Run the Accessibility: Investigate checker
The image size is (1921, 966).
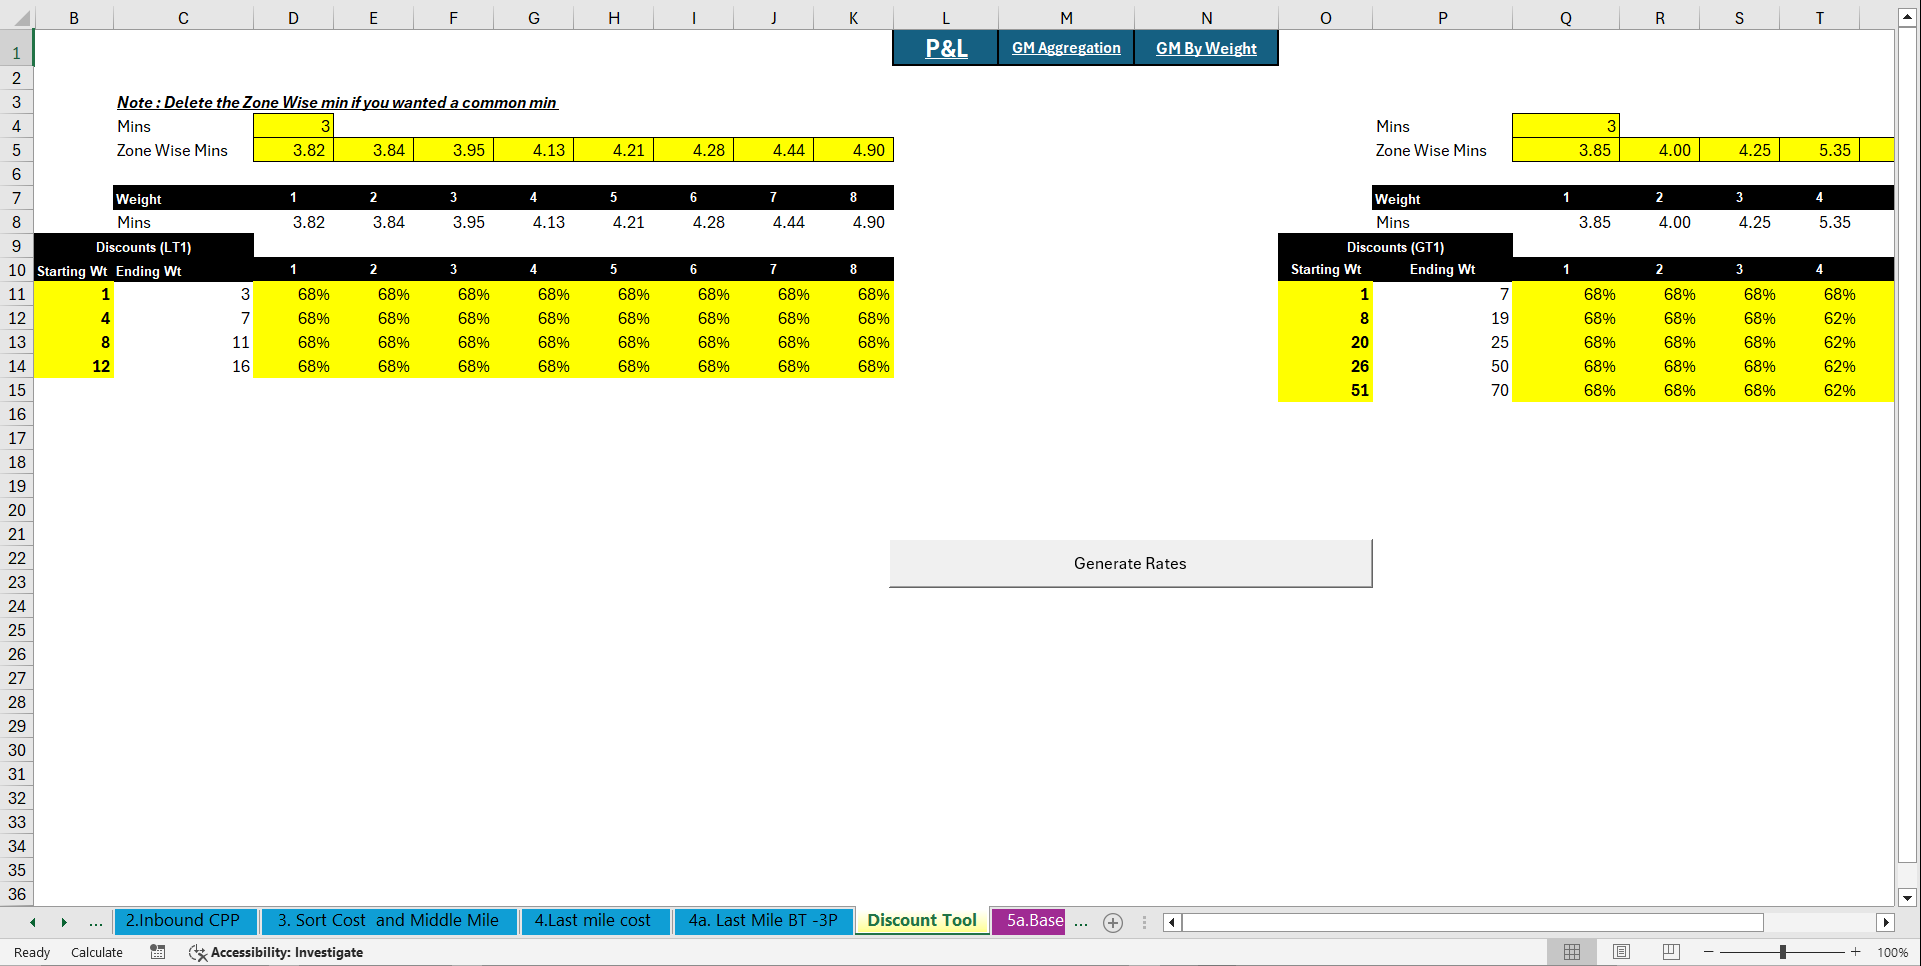(276, 952)
